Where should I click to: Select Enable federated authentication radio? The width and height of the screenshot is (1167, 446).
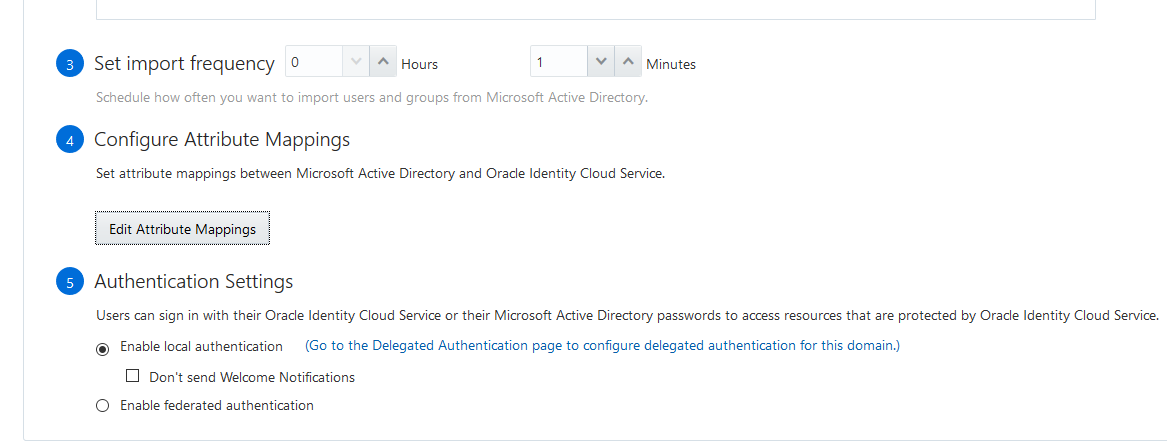[x=102, y=406]
